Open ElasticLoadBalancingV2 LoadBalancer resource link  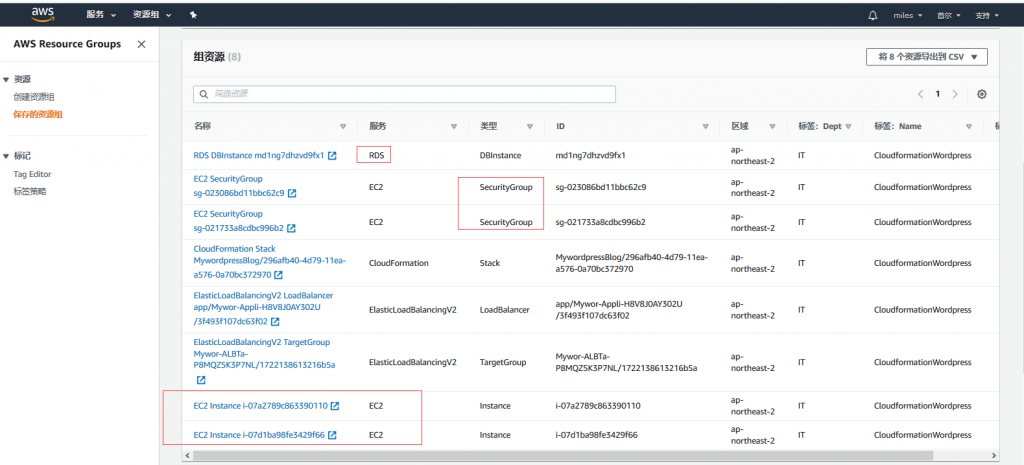(x=263, y=308)
